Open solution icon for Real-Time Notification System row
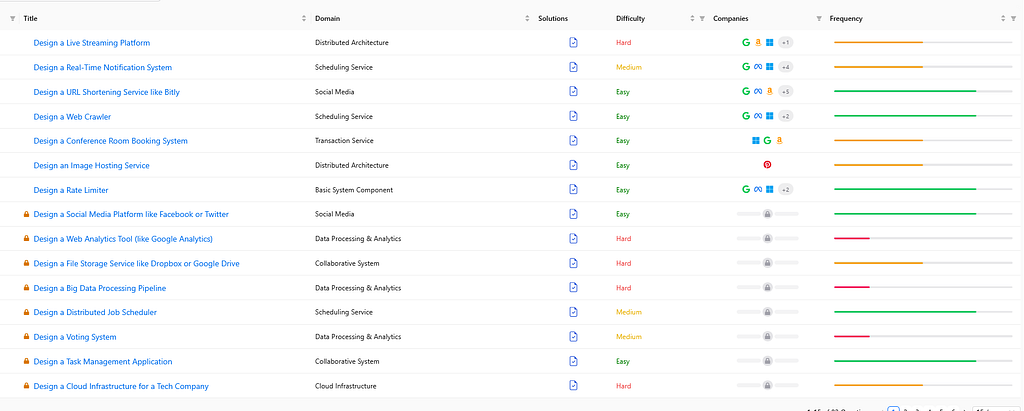 pos(573,67)
